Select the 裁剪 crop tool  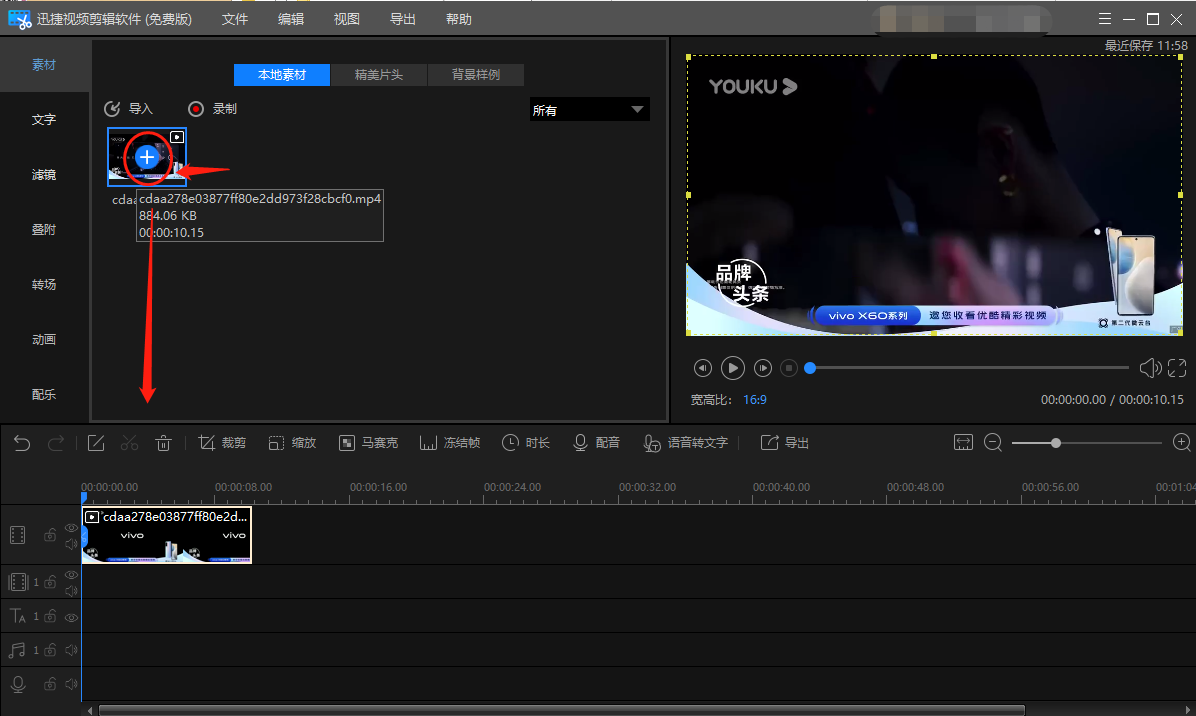click(222, 443)
